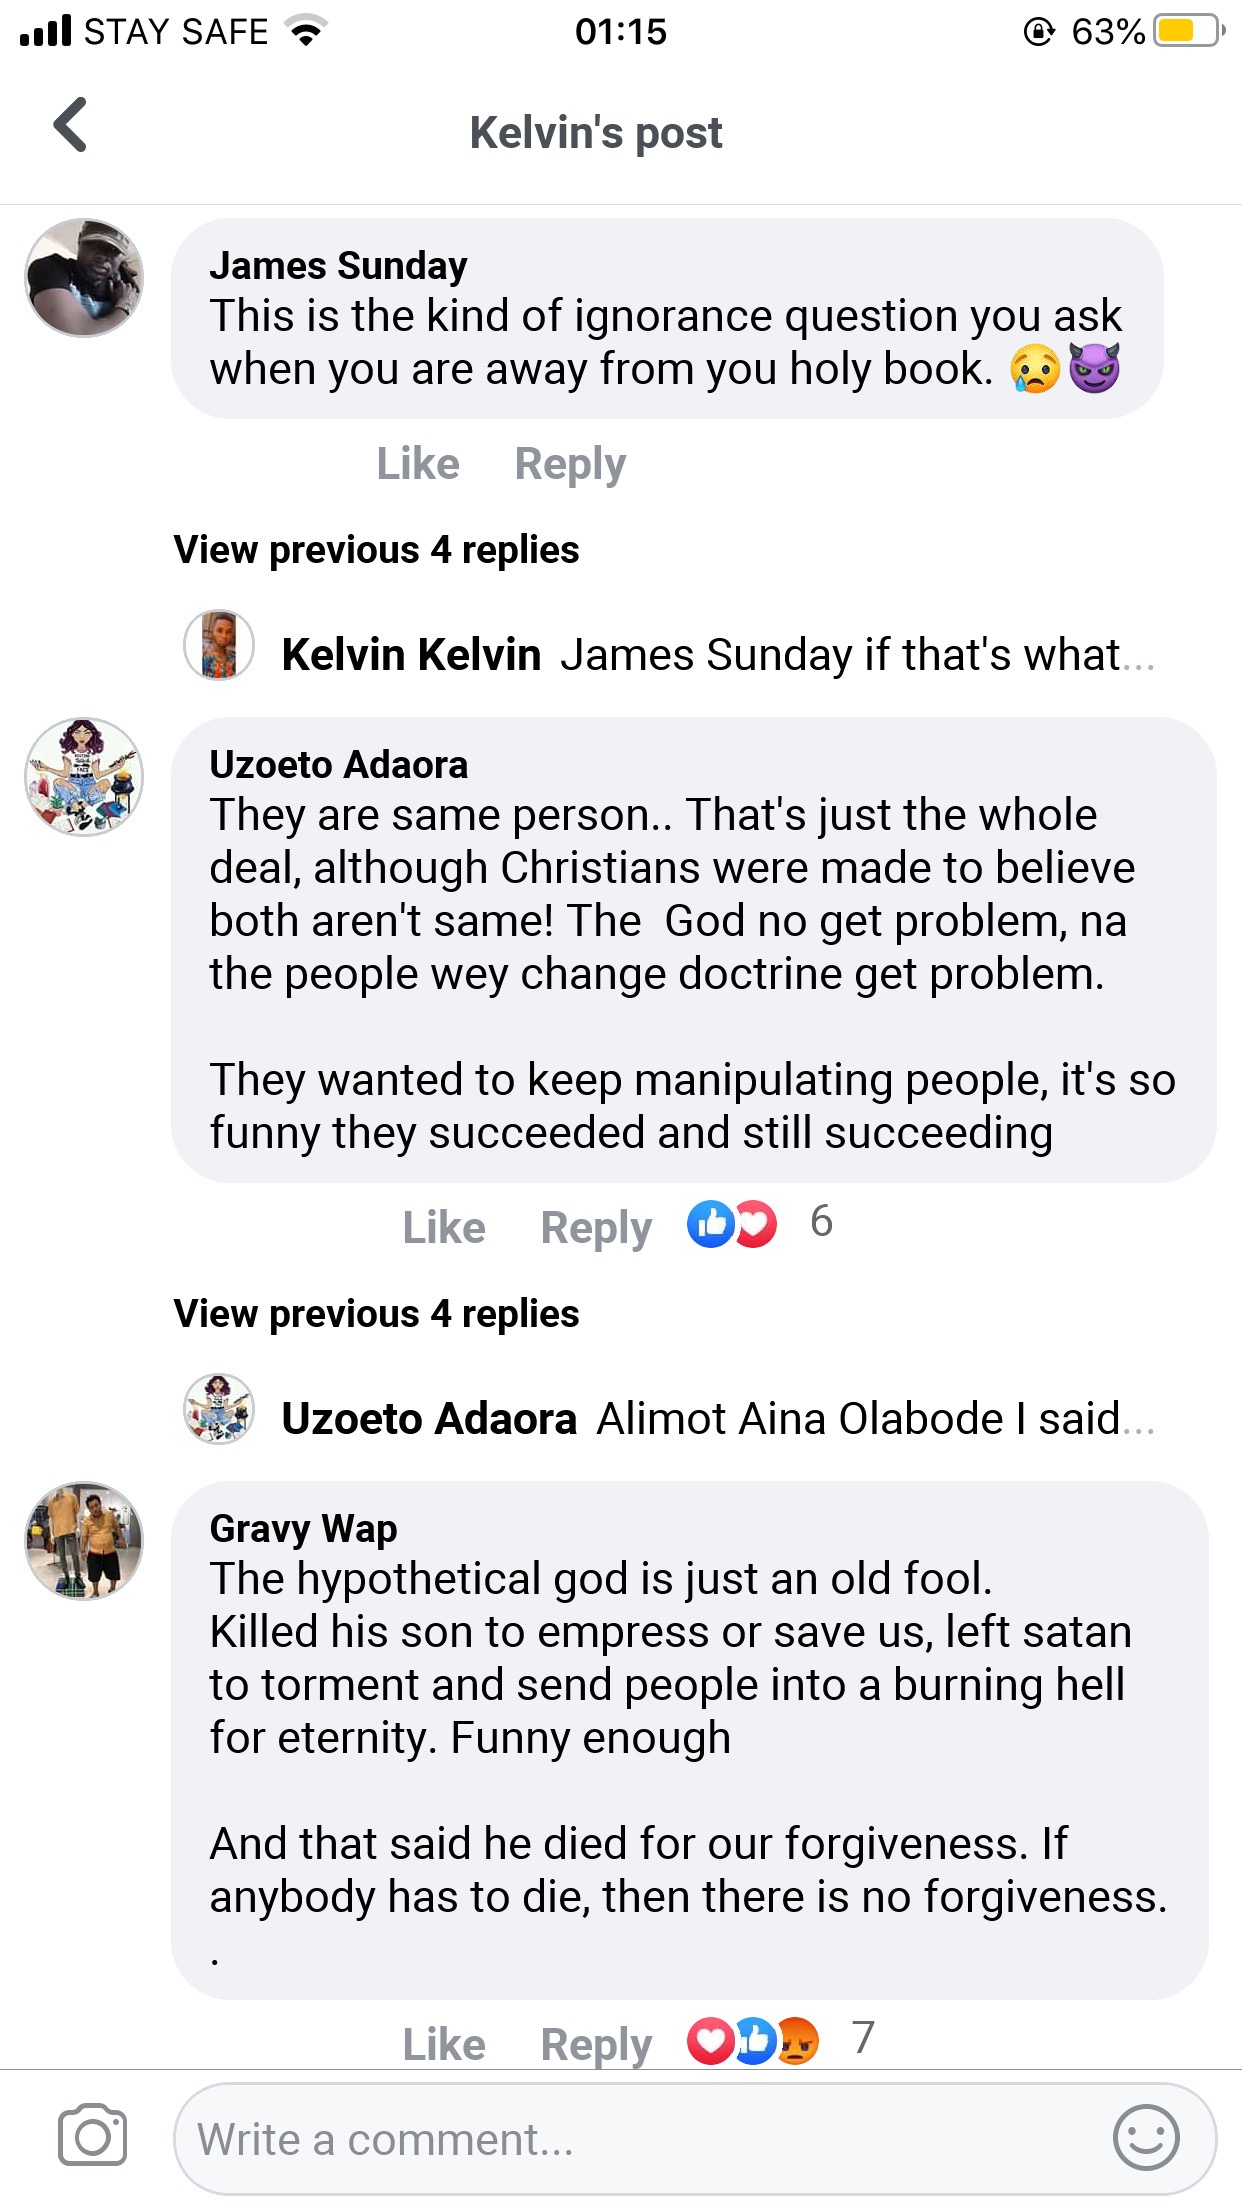Like James Sunday's comment
The height and width of the screenshot is (2208, 1242).
[x=418, y=464]
